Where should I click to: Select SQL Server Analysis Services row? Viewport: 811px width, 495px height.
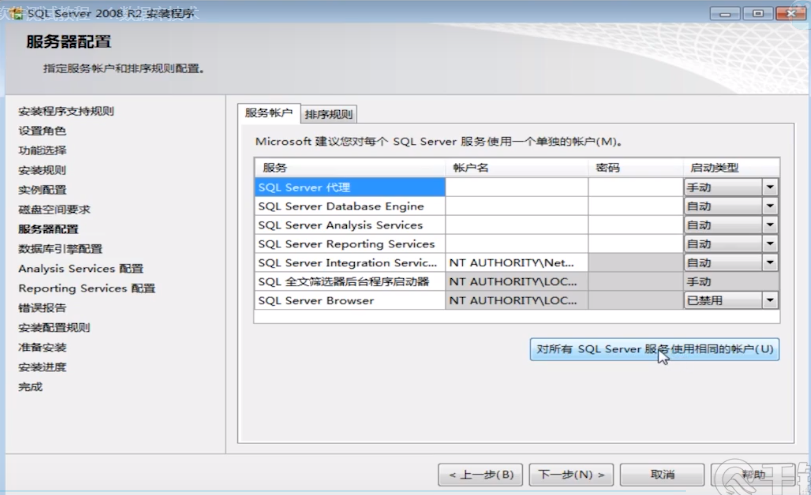point(350,225)
